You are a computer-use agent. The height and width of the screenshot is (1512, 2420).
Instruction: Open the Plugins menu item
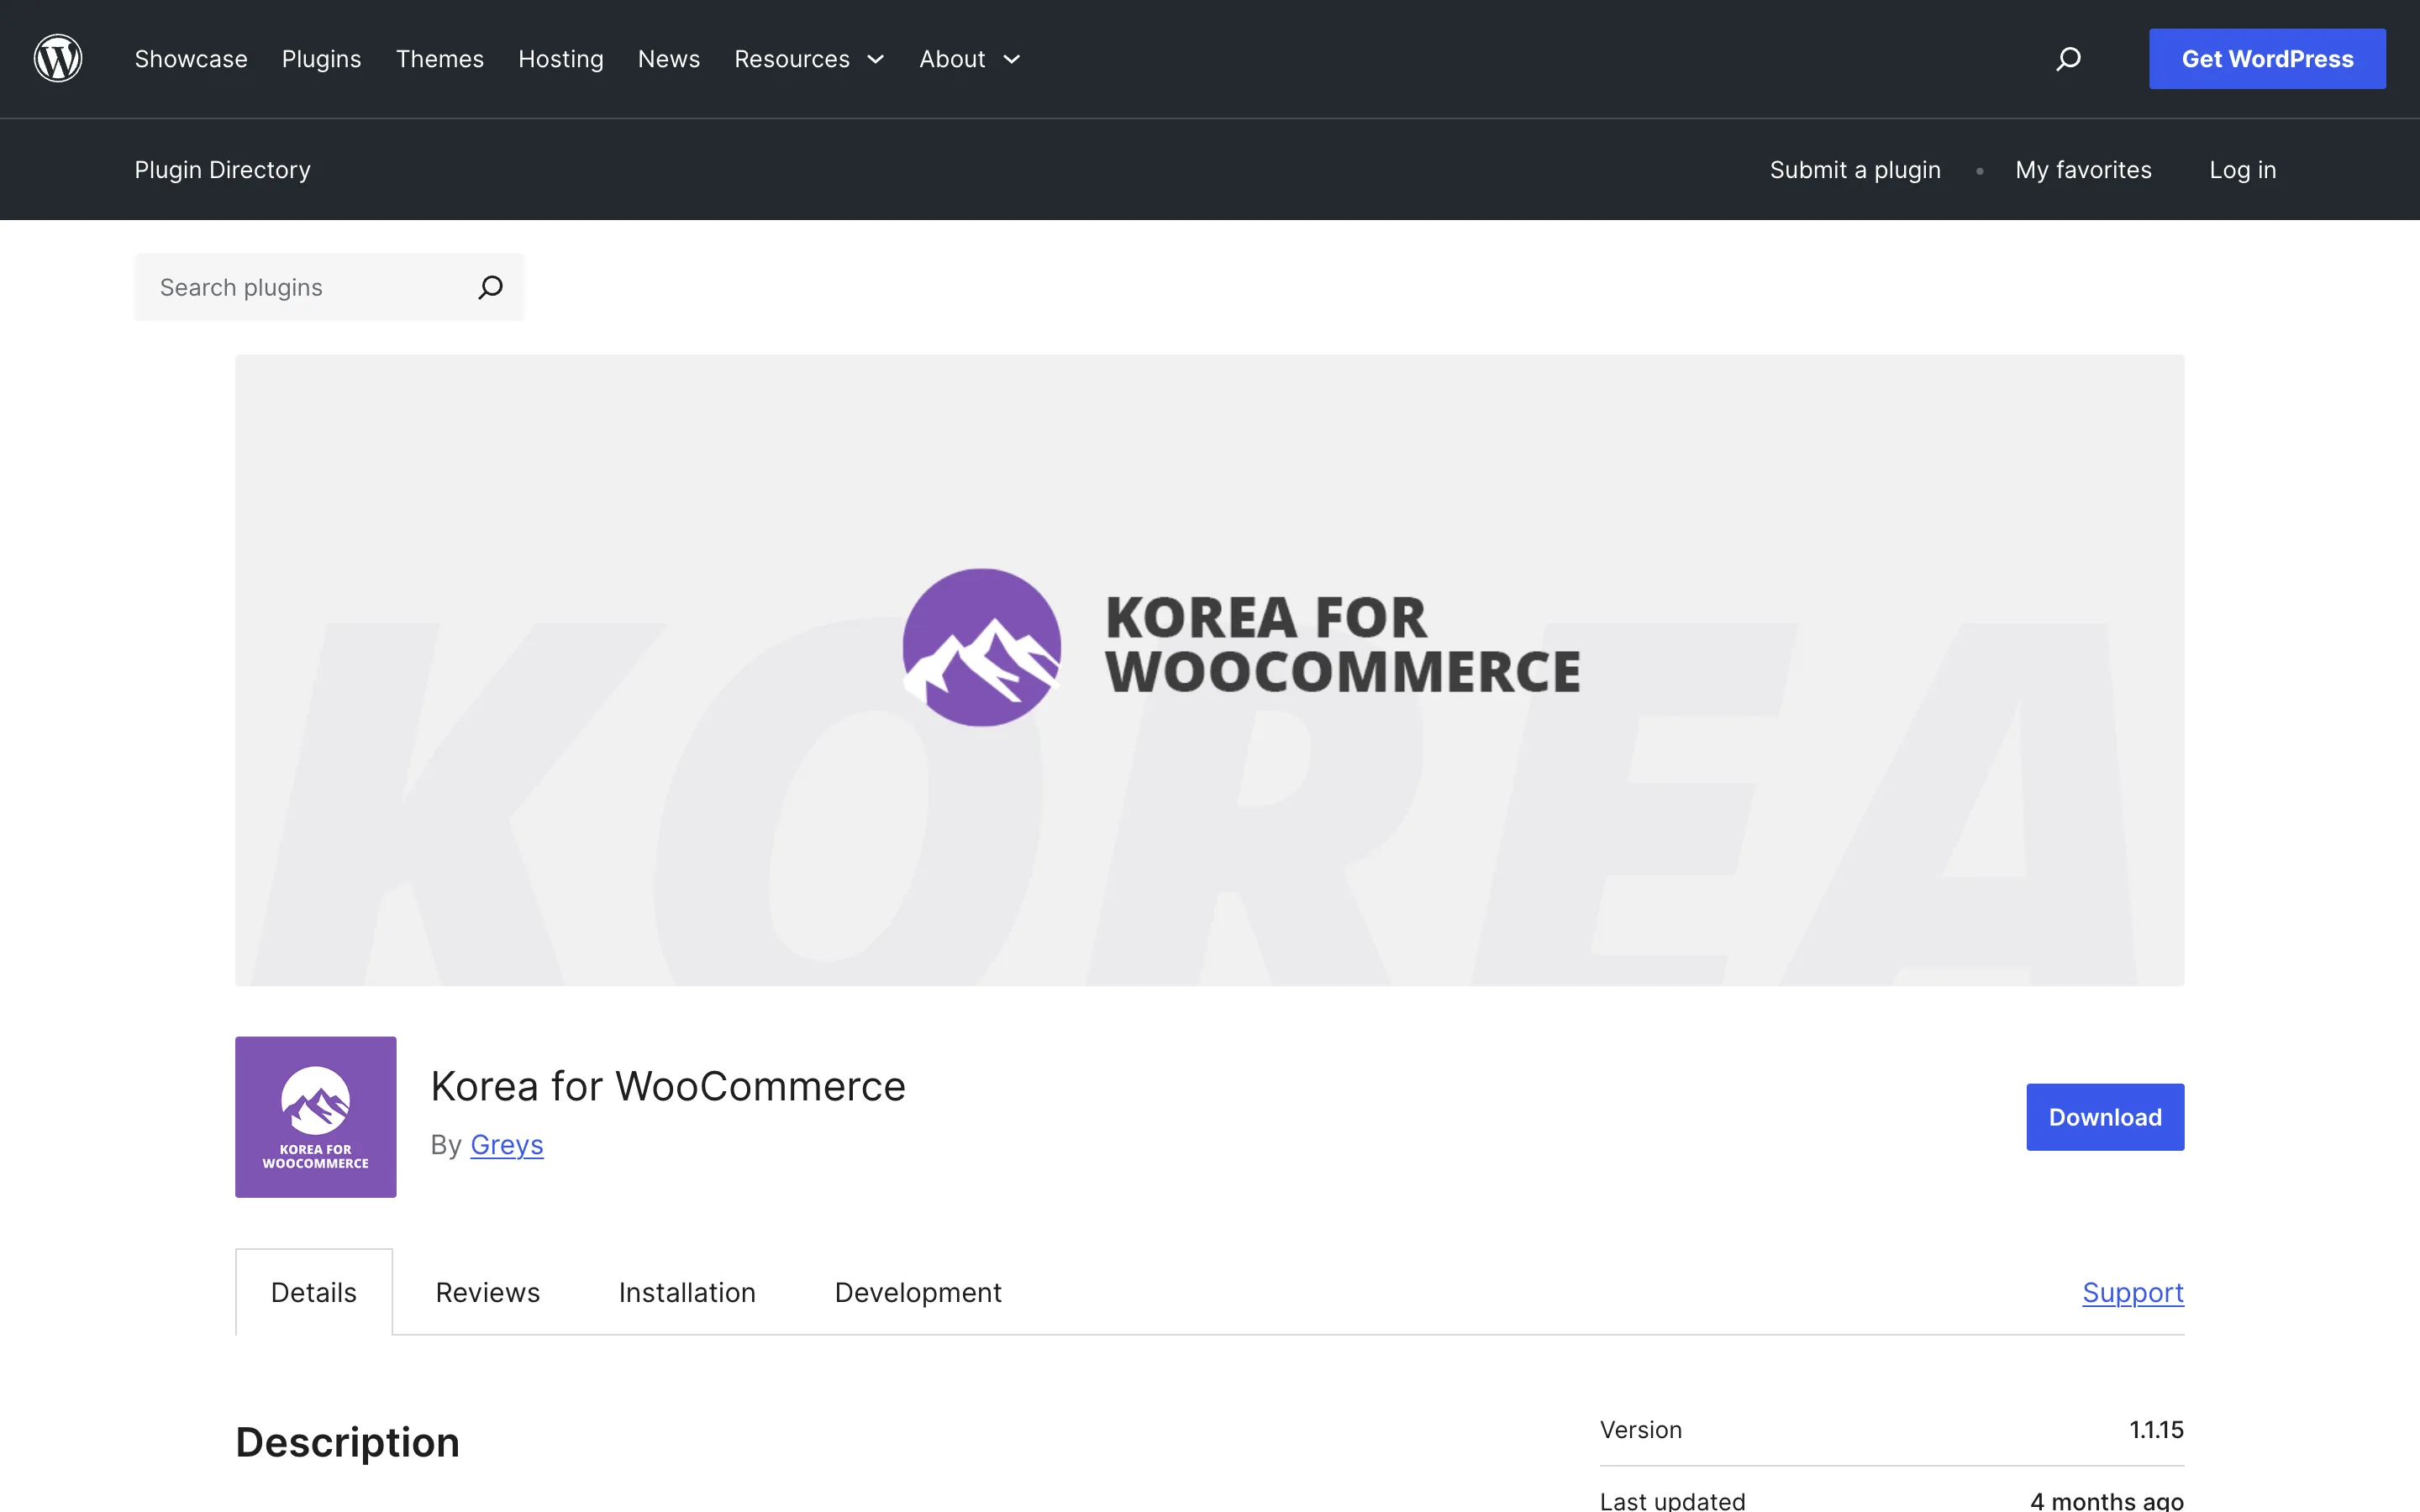click(x=321, y=59)
